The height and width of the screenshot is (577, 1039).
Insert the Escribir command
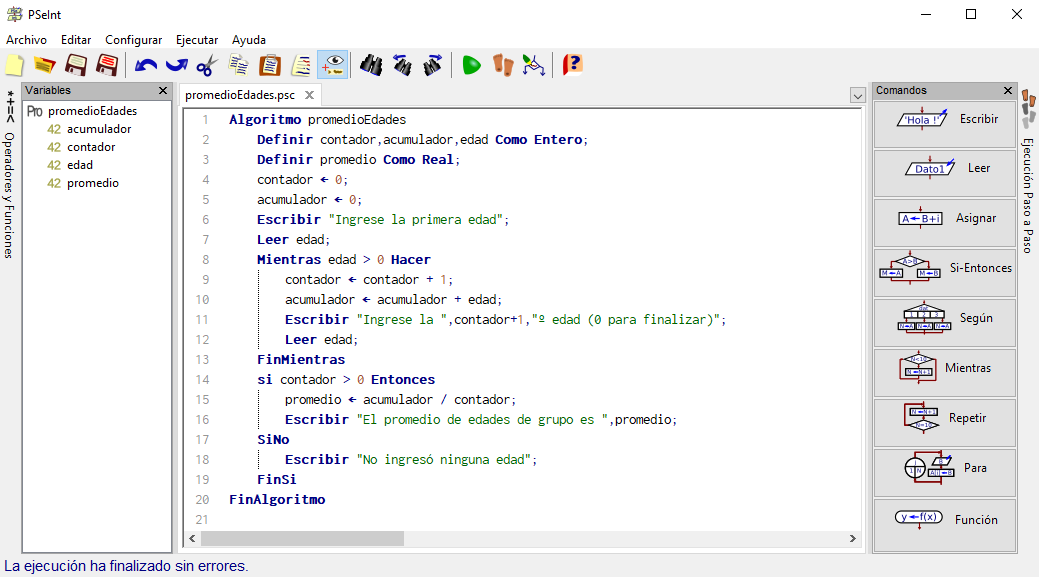[x=945, y=124]
